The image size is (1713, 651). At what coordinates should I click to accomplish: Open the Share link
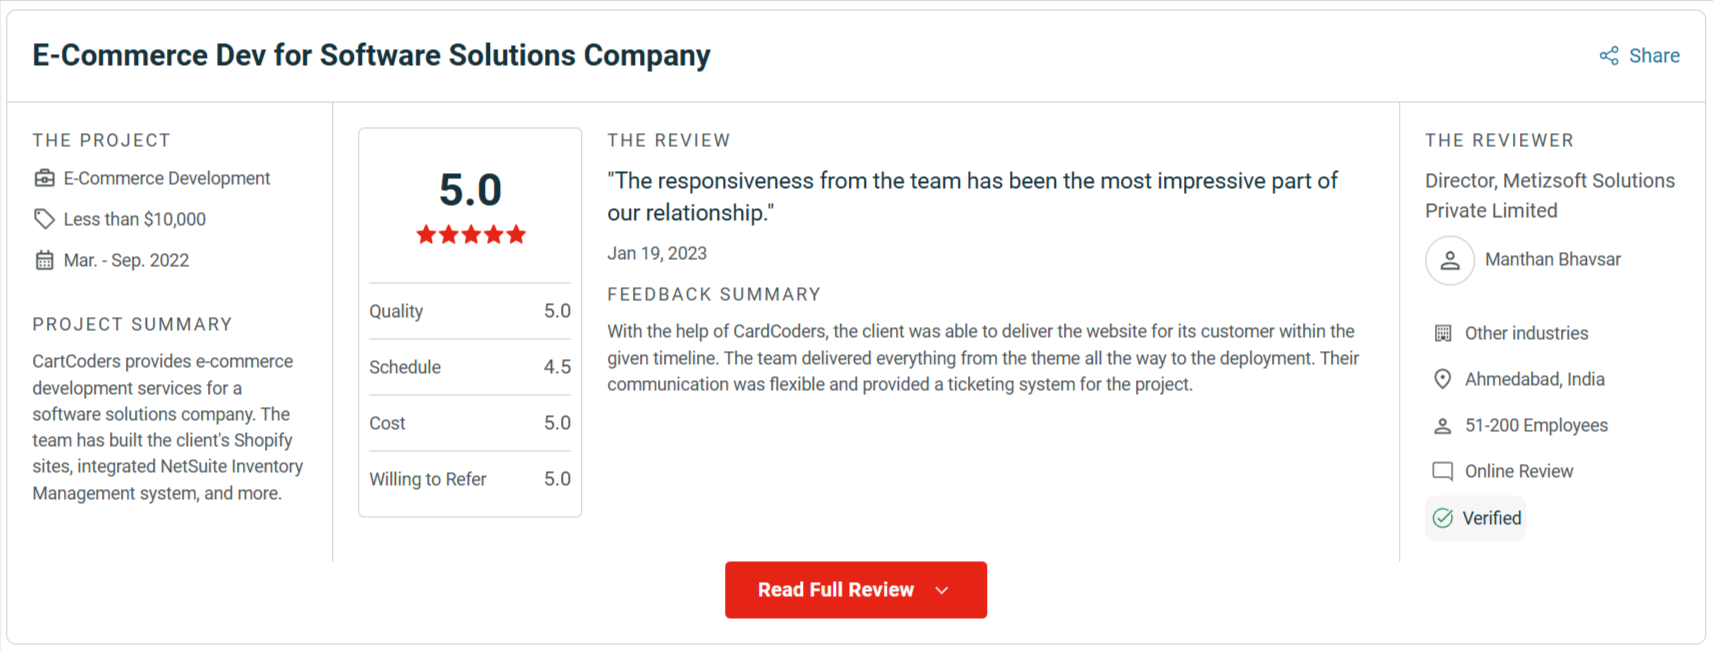pos(1653,56)
